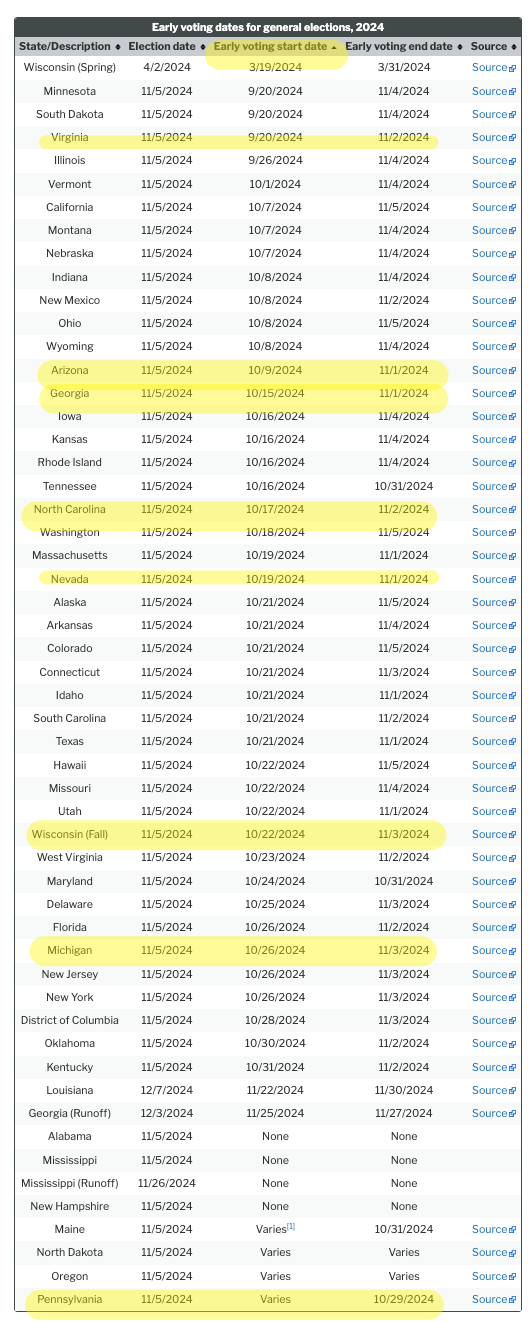Open Source link for Arizona row

click(493, 370)
